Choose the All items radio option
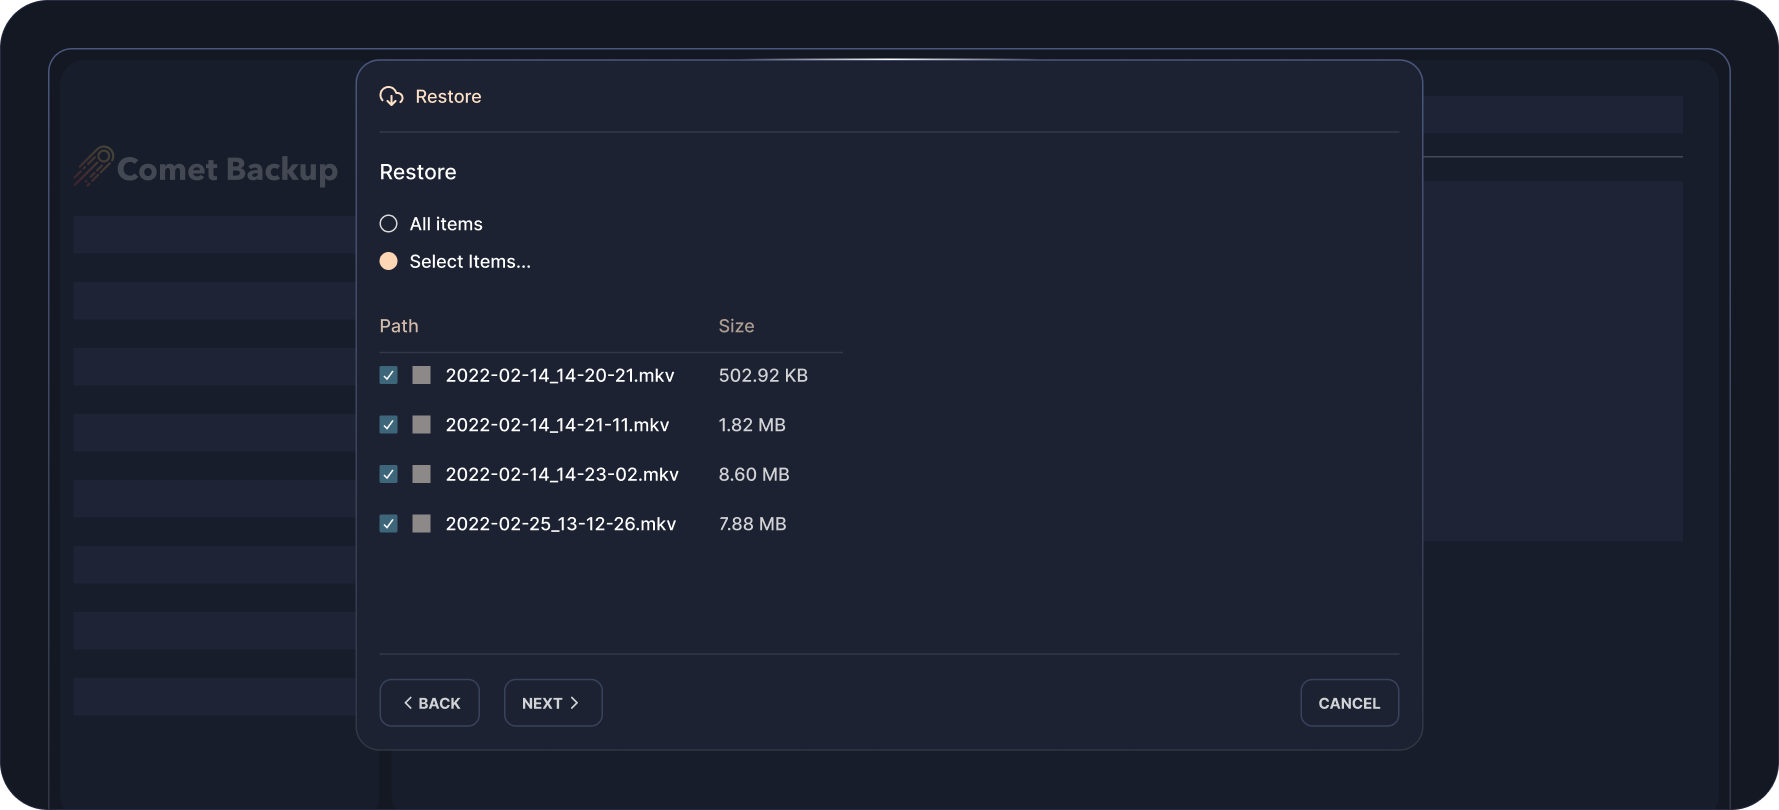The image size is (1779, 810). 389,224
